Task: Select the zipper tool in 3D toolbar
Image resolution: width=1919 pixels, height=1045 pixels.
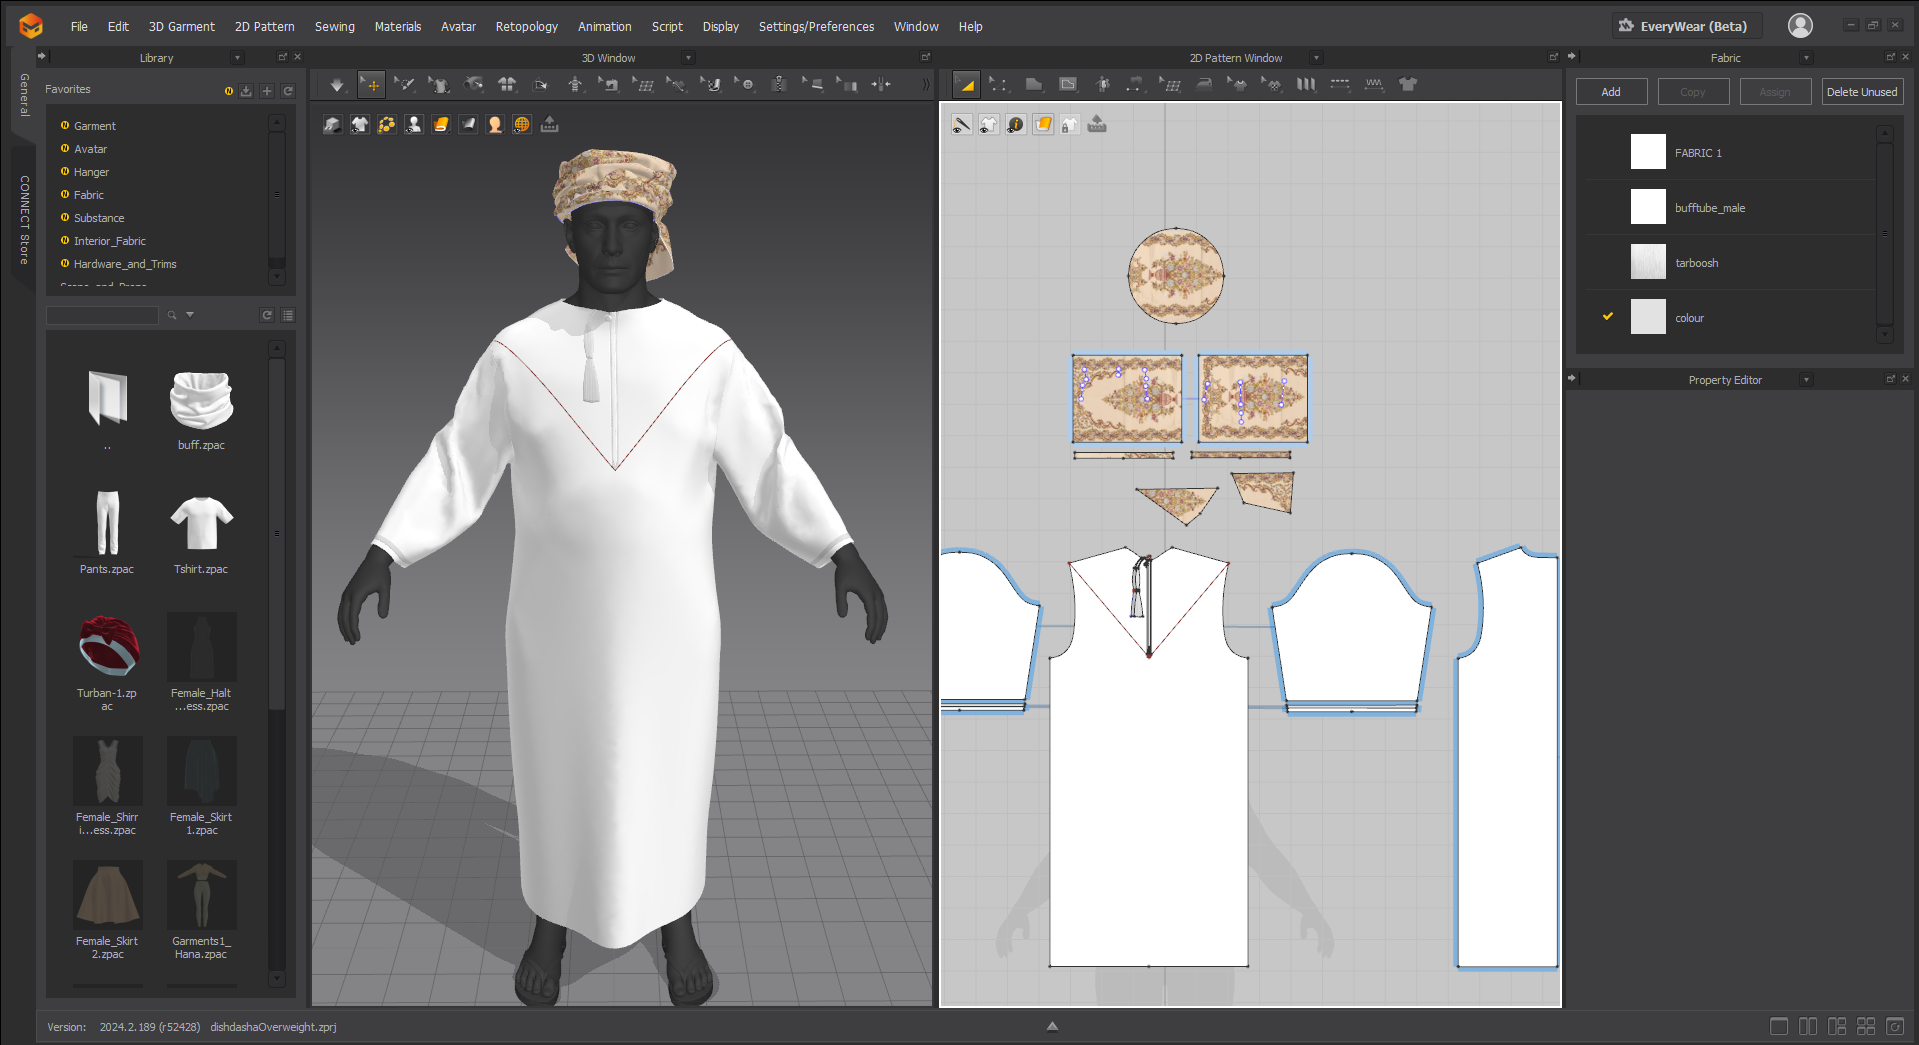Action: click(778, 85)
